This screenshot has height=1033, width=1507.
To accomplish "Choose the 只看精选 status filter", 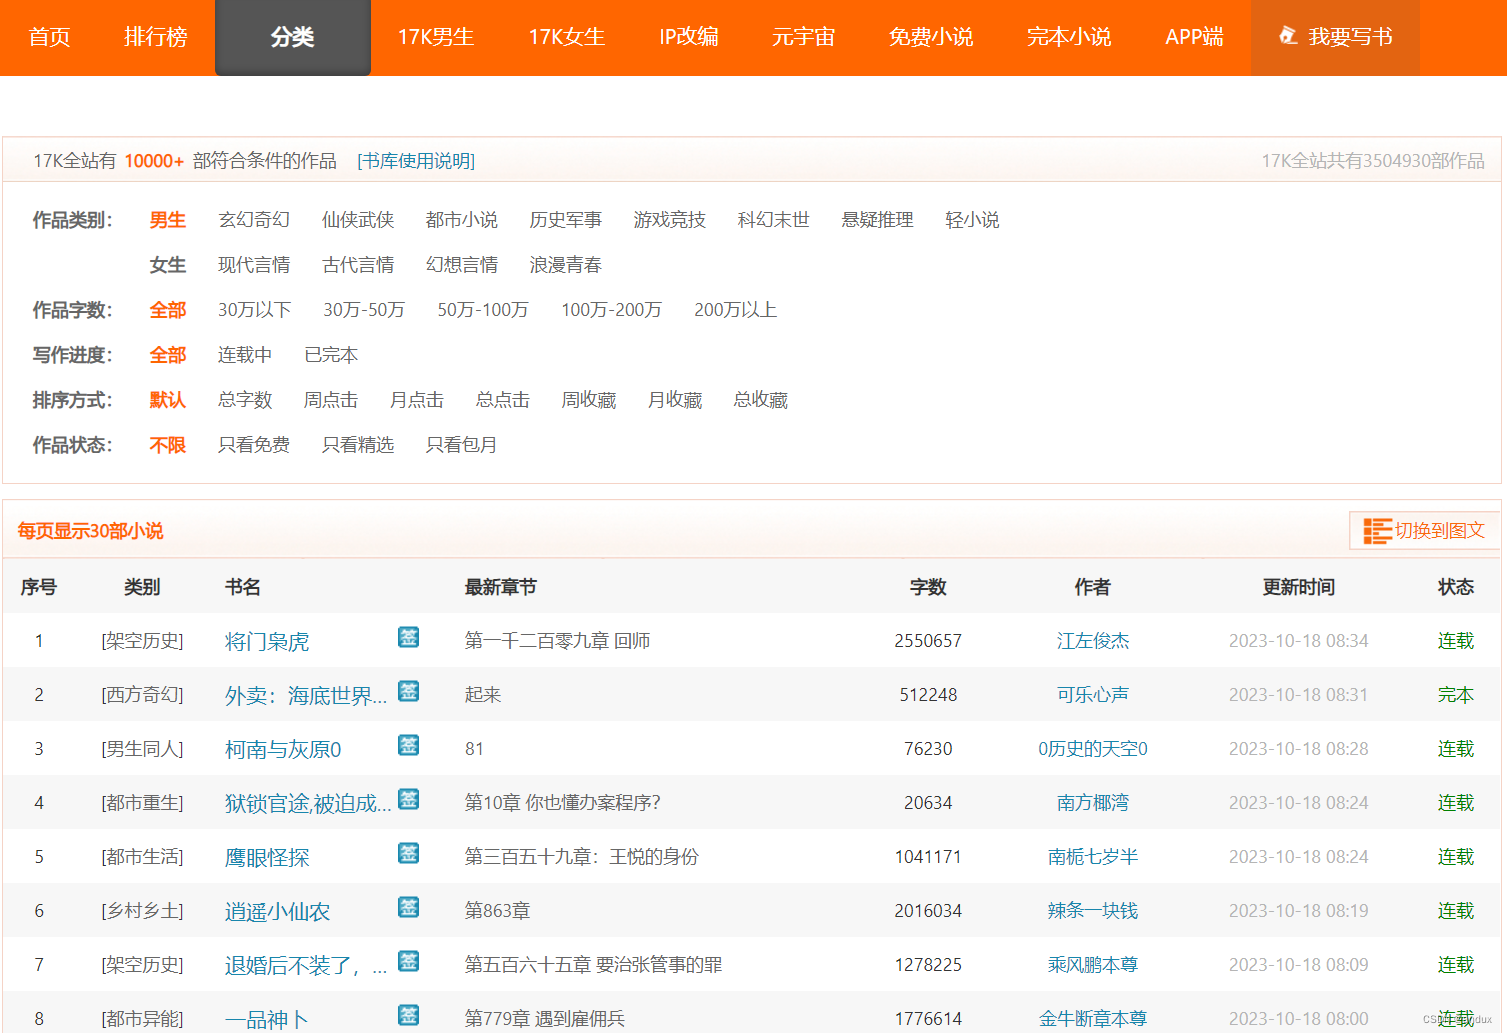I will pos(358,445).
